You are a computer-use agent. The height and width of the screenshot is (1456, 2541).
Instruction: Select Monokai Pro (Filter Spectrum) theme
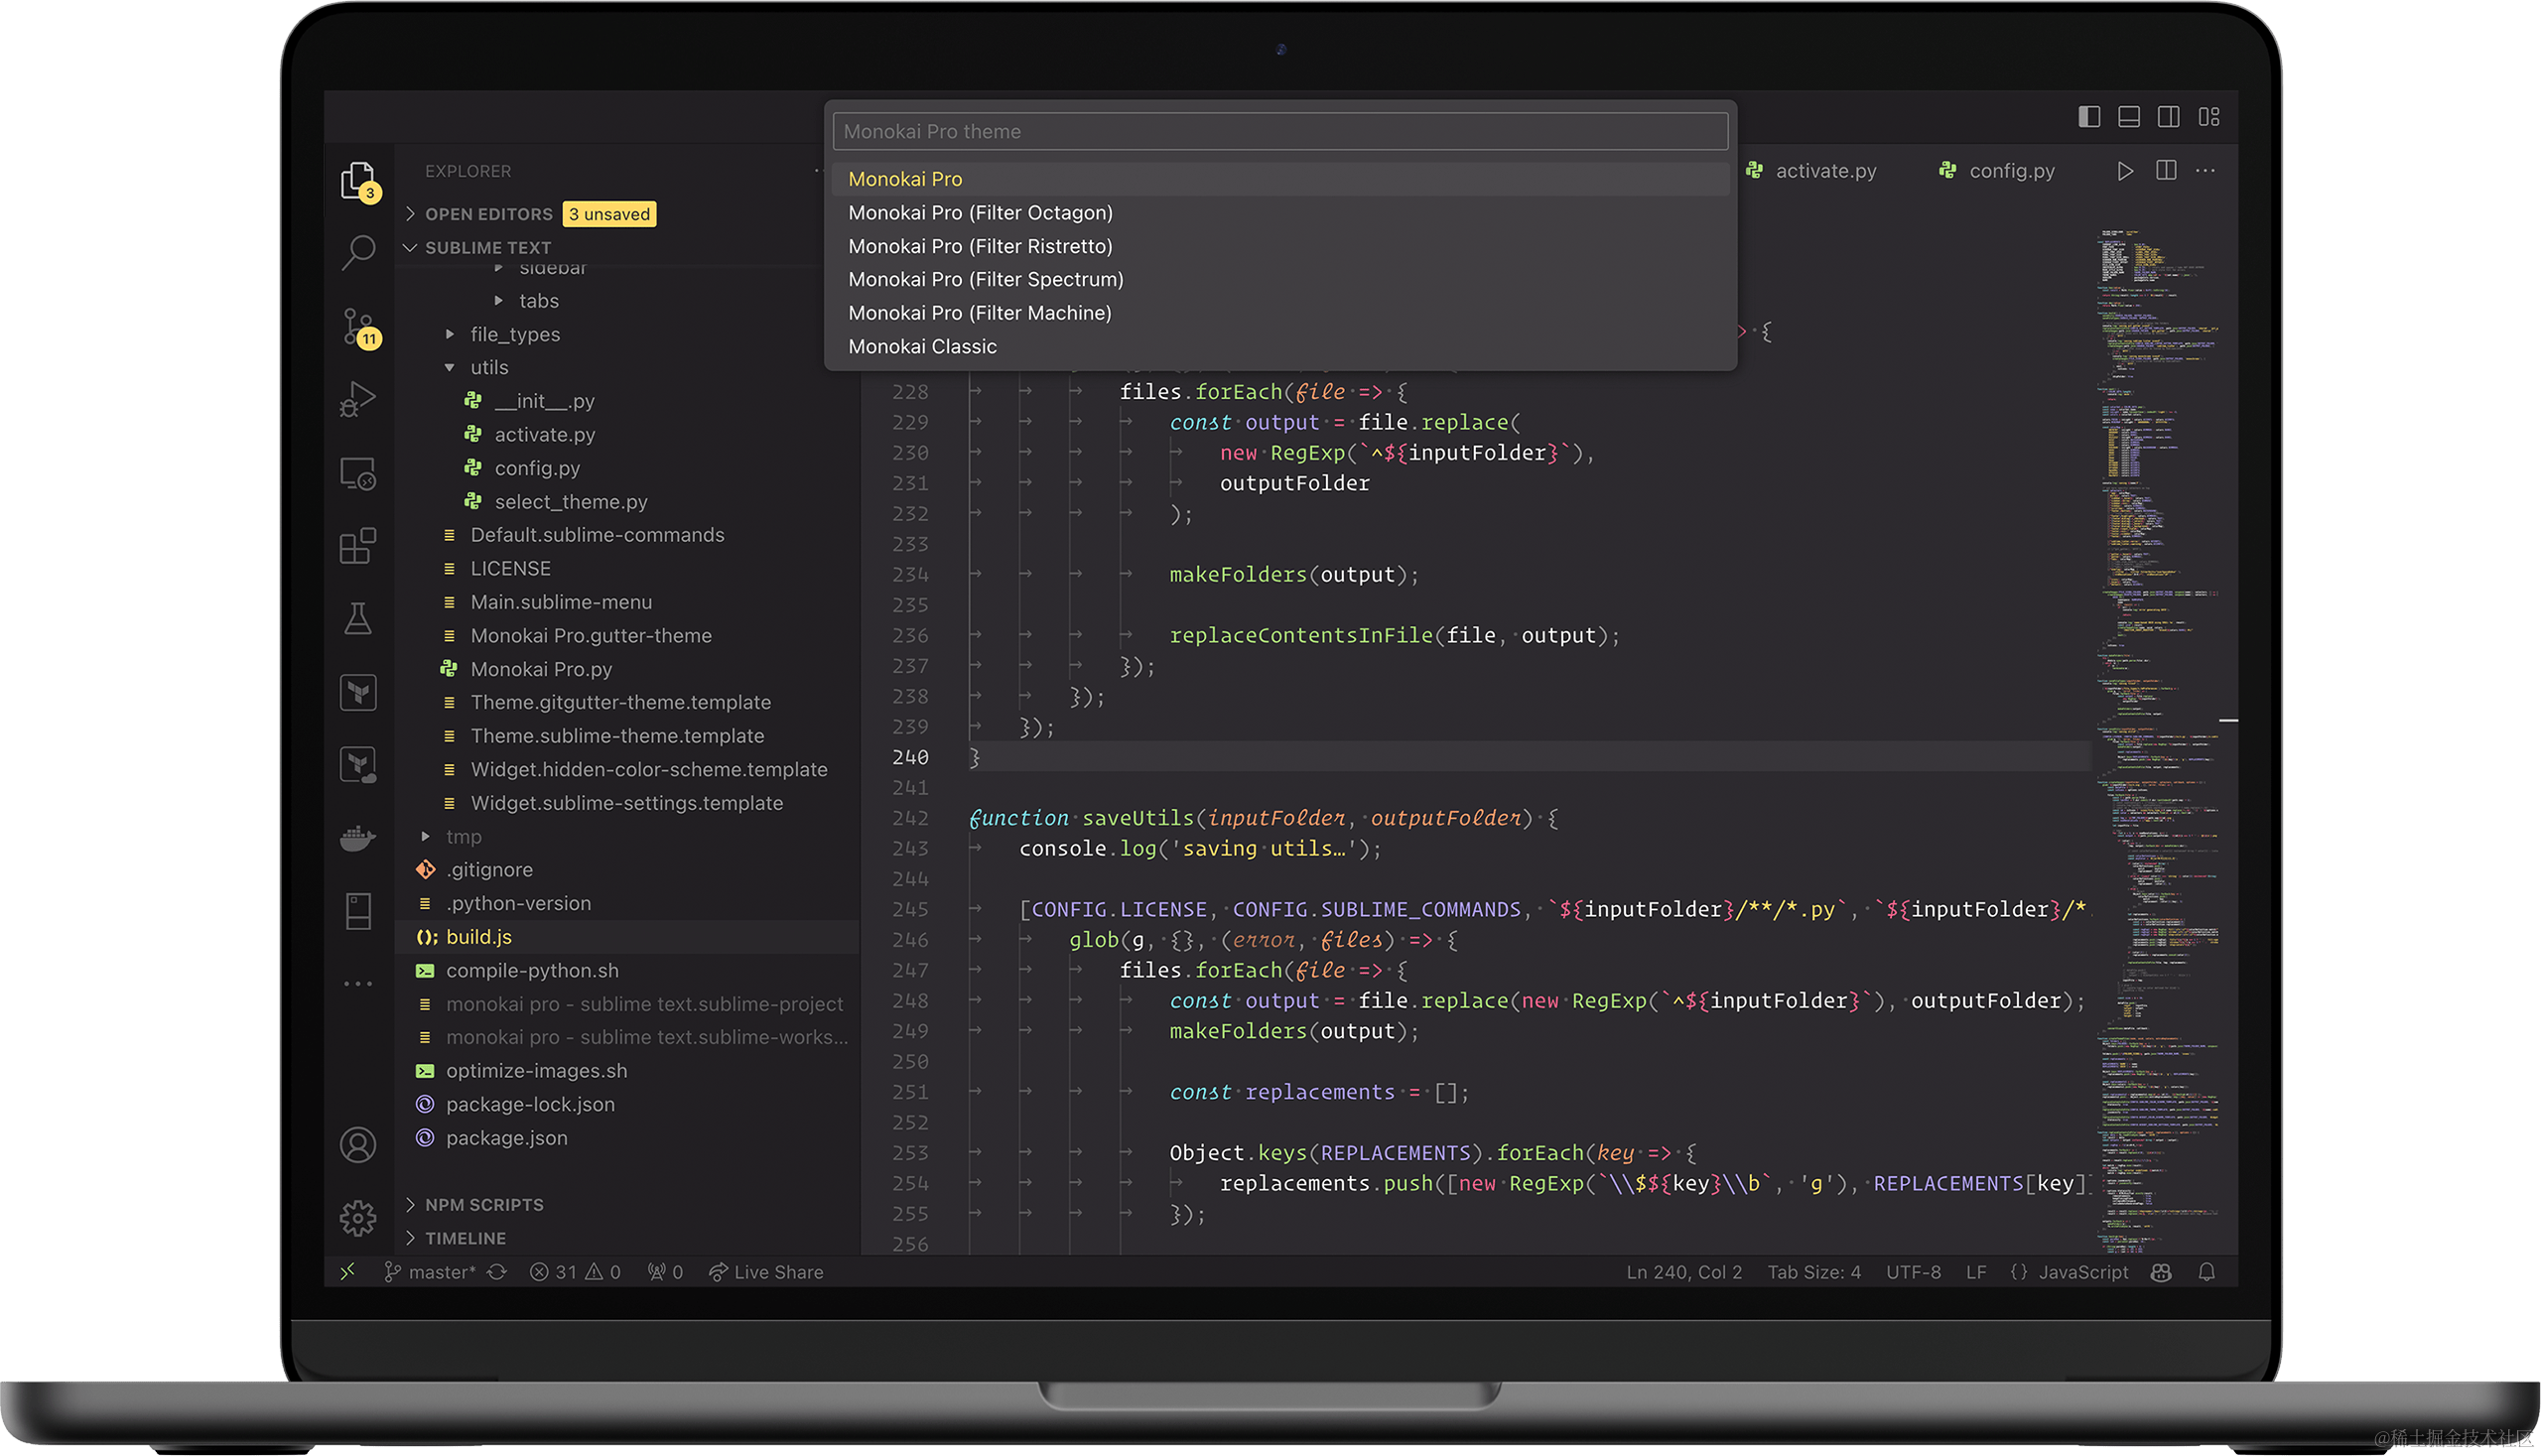point(985,280)
